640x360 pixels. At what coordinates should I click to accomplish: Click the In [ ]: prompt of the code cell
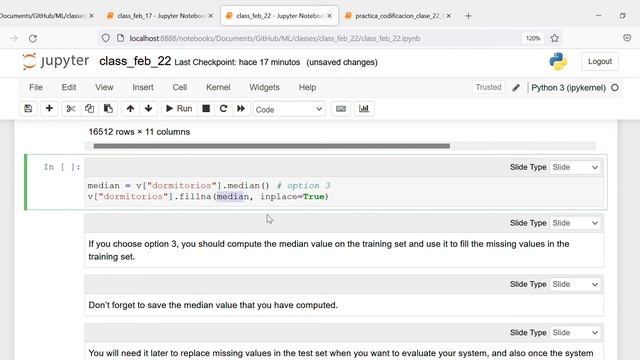[x=62, y=167]
